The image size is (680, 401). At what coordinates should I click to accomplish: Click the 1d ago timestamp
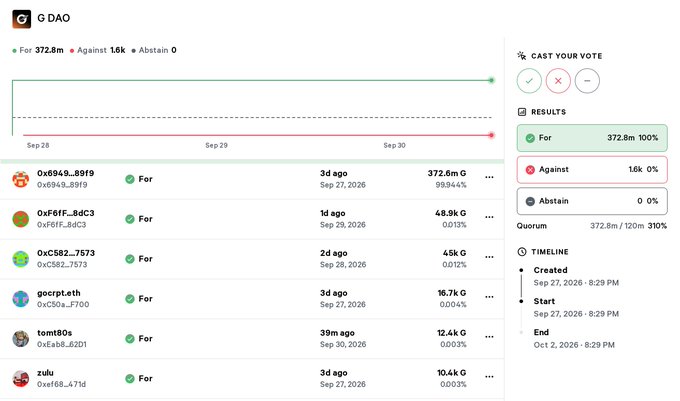click(x=333, y=213)
